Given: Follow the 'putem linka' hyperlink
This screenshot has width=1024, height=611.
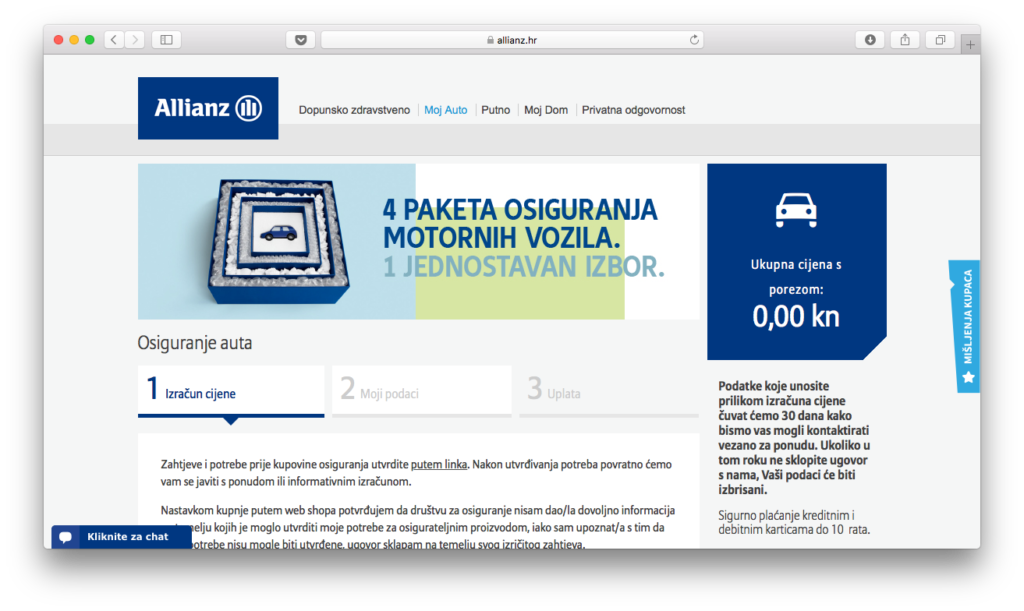Looking at the screenshot, I should 439,465.
